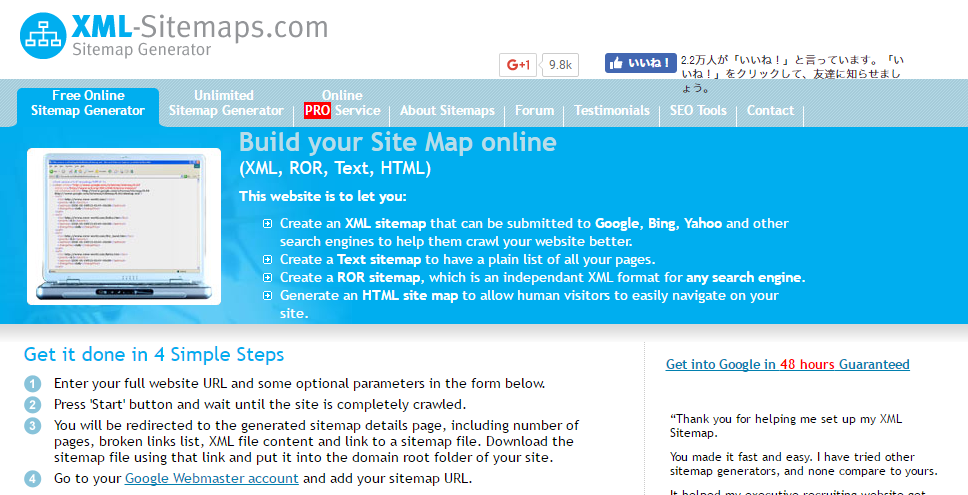This screenshot has height=495, width=968.
Task: Click the Facebook like button
Action: point(641,63)
